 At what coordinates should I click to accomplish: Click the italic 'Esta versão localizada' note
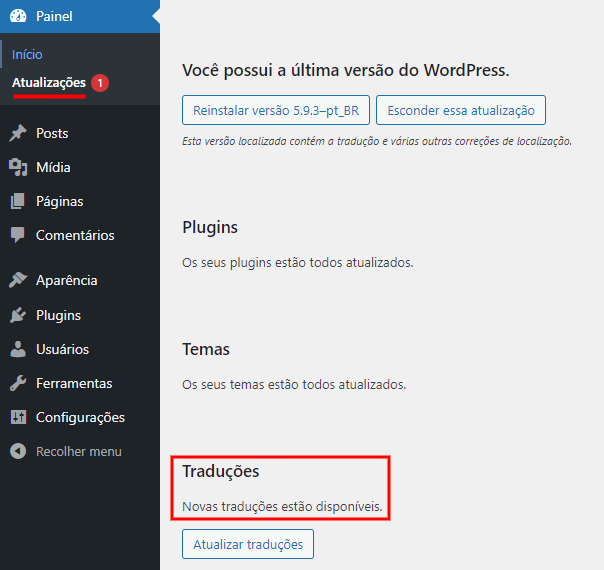(377, 141)
